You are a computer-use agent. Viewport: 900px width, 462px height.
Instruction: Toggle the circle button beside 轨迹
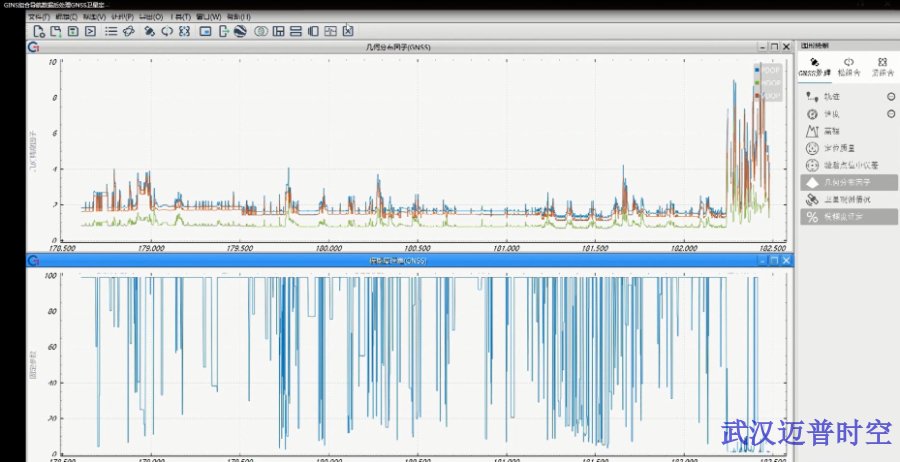pos(891,97)
